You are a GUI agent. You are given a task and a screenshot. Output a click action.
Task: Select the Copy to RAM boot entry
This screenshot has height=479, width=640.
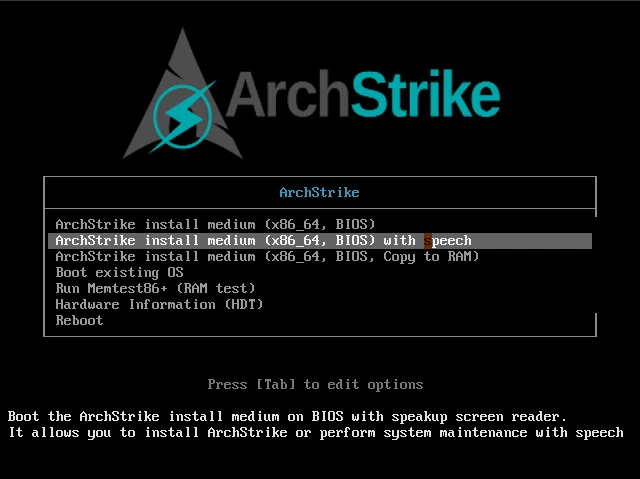(x=267, y=257)
